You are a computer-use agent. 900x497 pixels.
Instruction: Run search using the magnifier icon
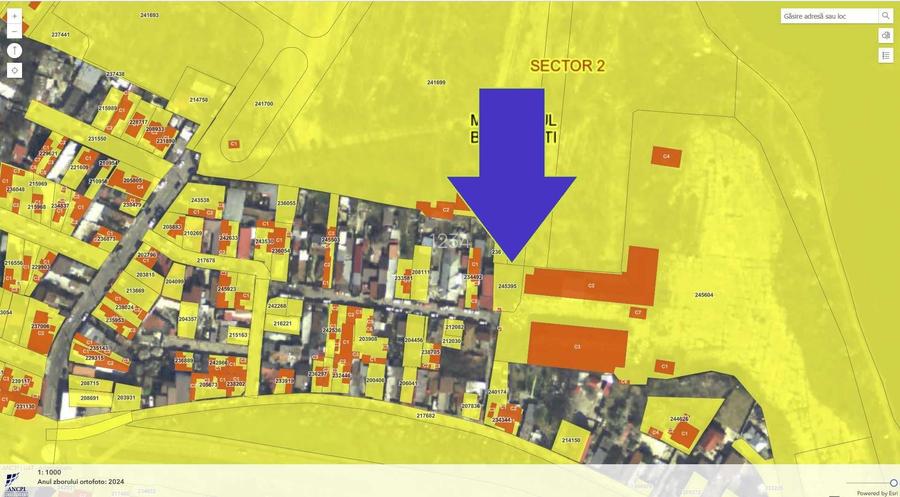pyautogui.click(x=886, y=16)
